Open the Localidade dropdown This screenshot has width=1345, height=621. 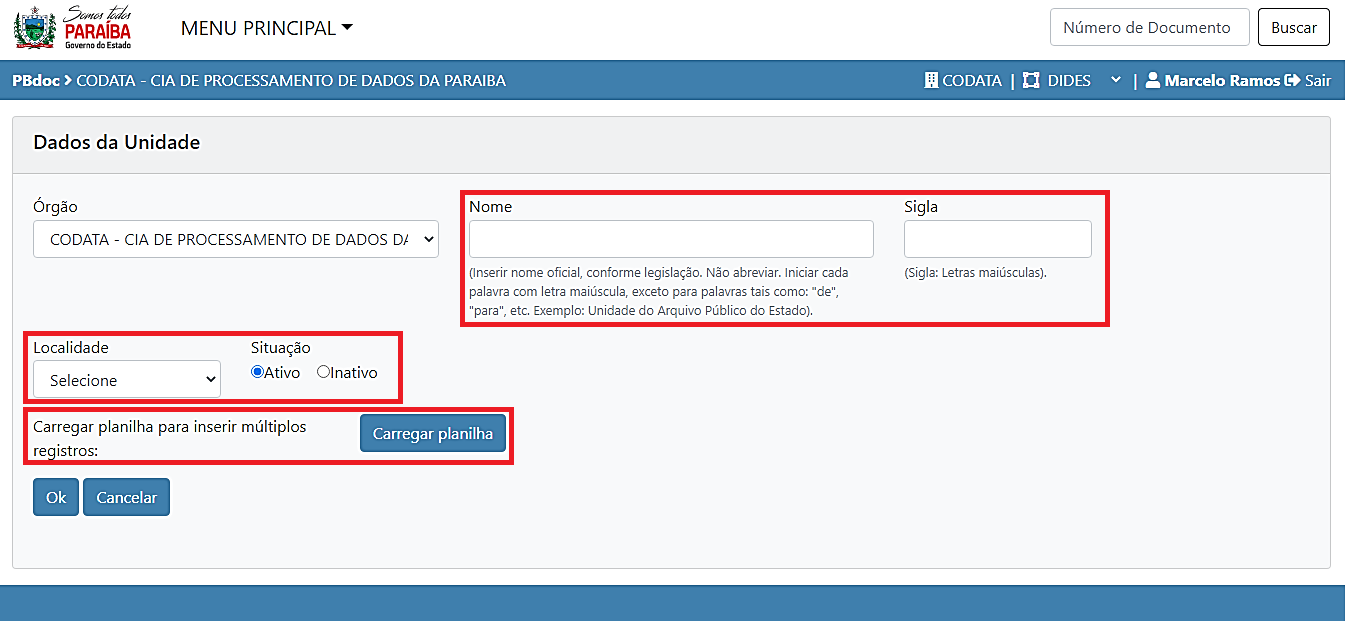[127, 380]
